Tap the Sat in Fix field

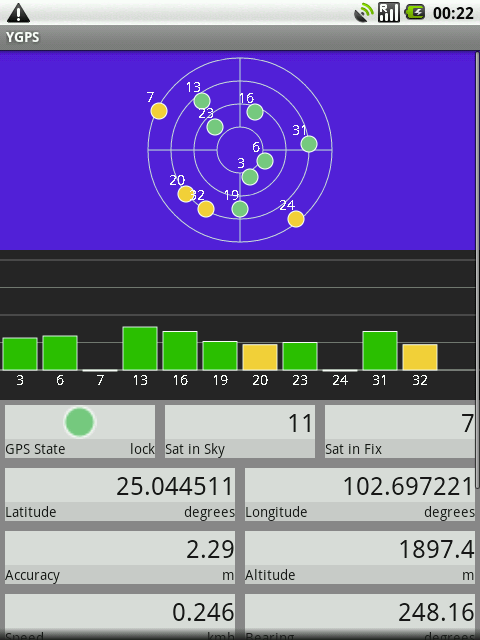click(400, 431)
